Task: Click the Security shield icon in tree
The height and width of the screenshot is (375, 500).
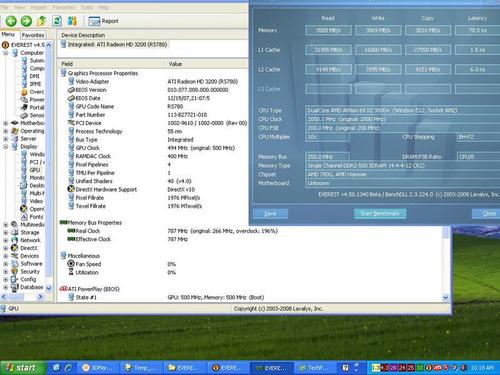Action: (14, 271)
